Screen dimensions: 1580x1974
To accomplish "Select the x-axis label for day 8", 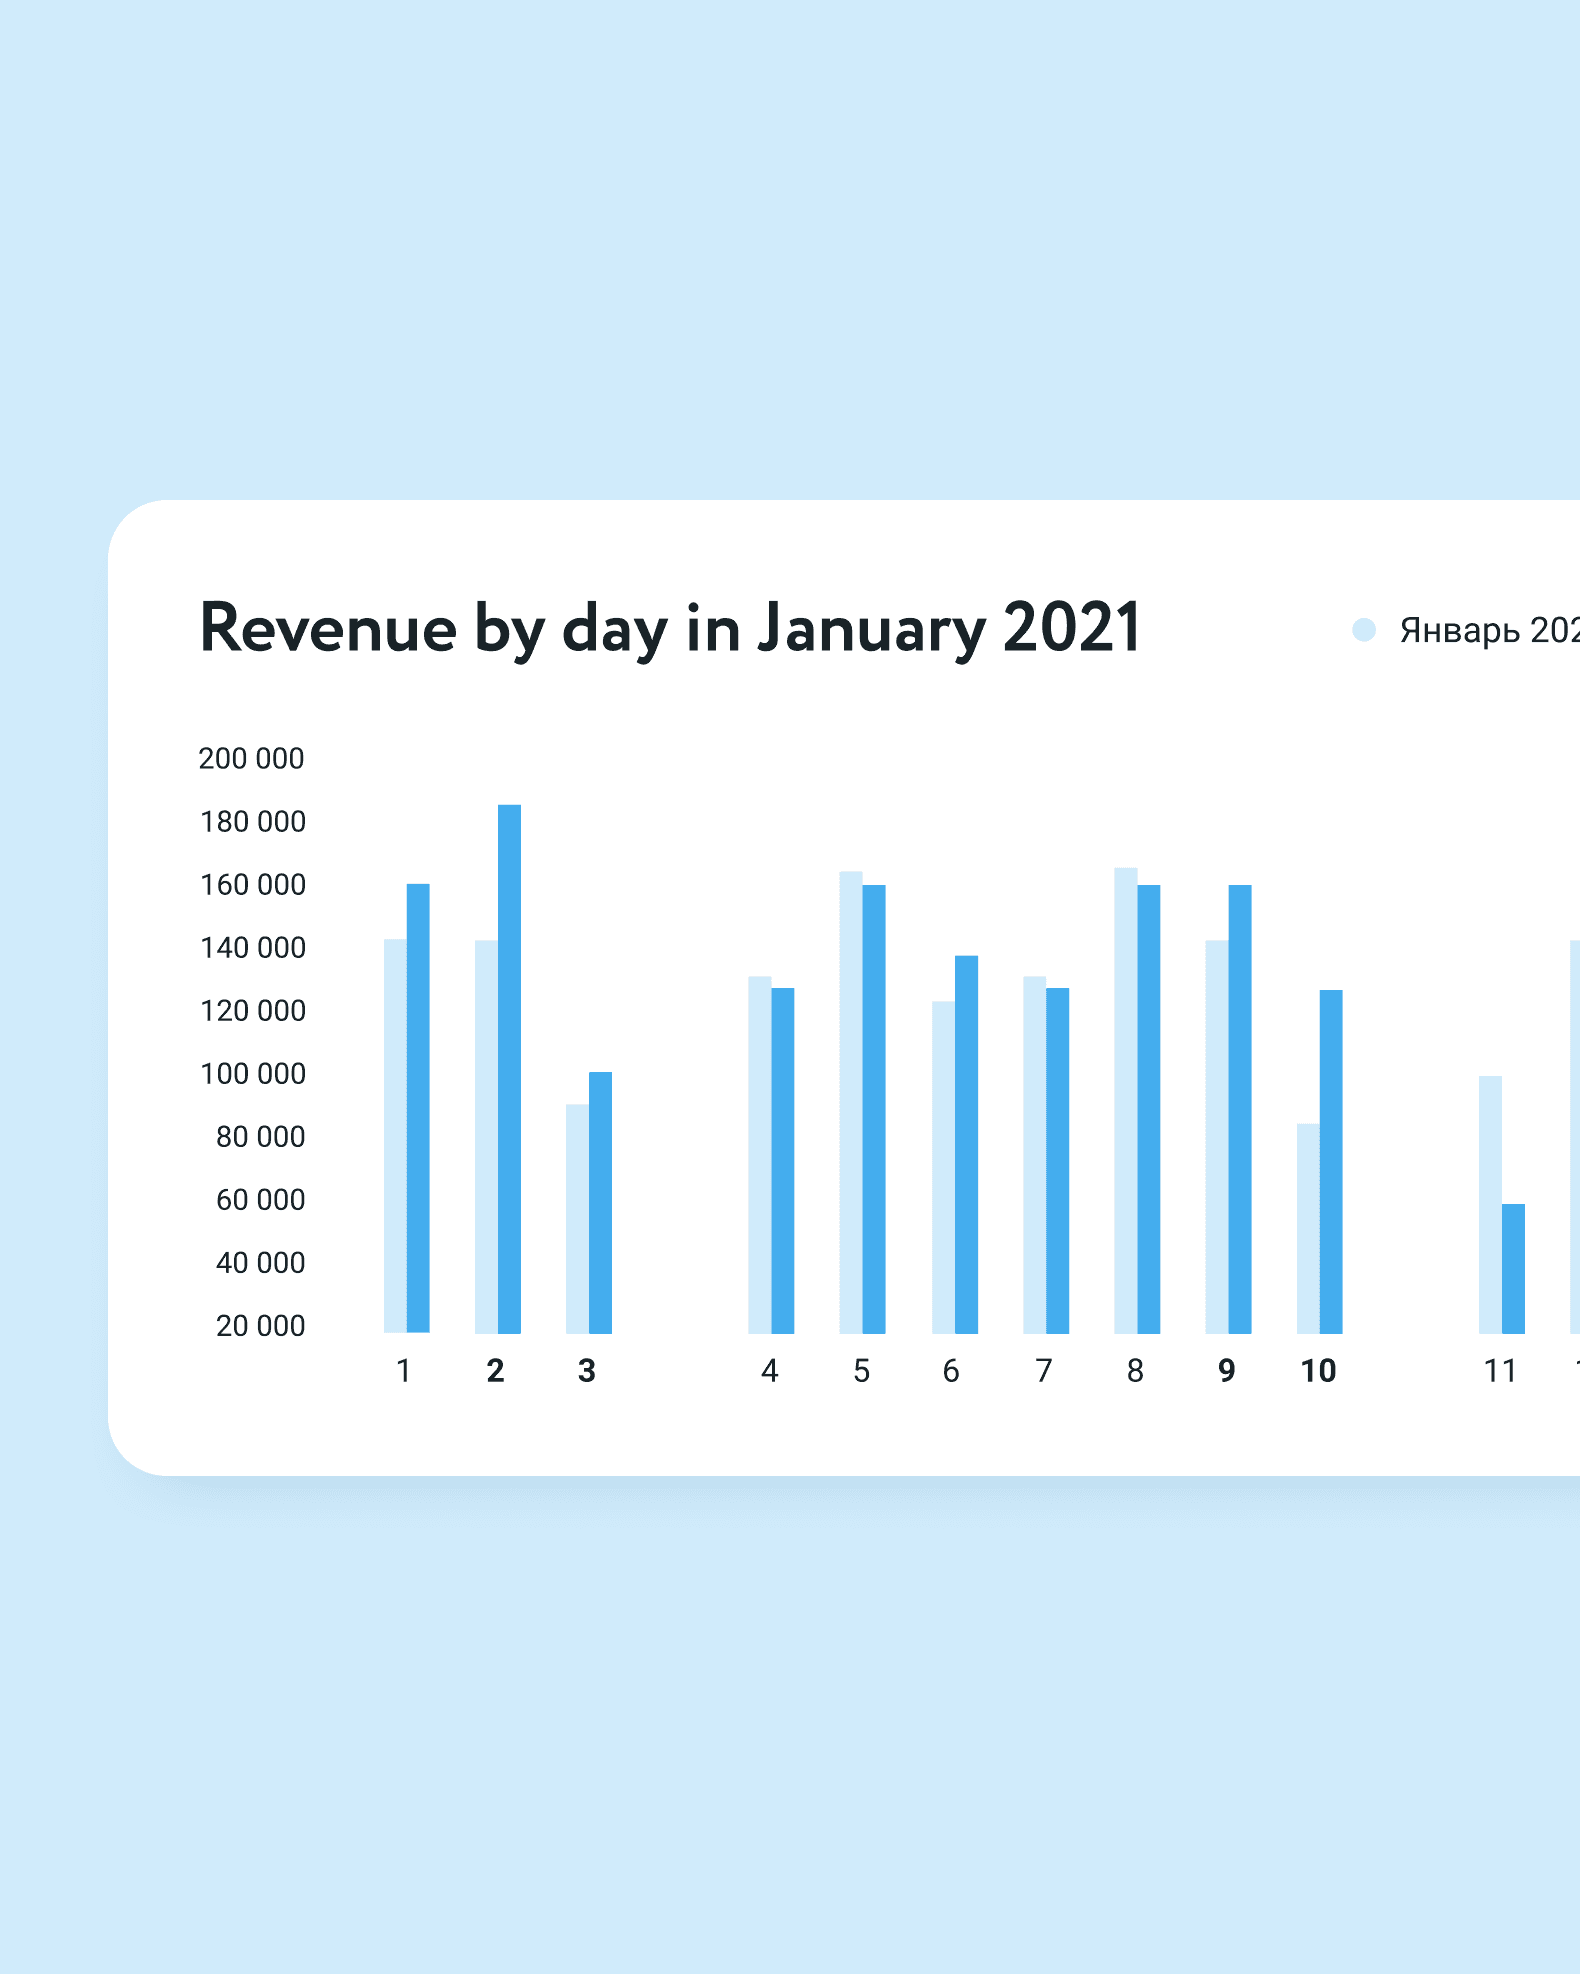I will (1135, 1370).
